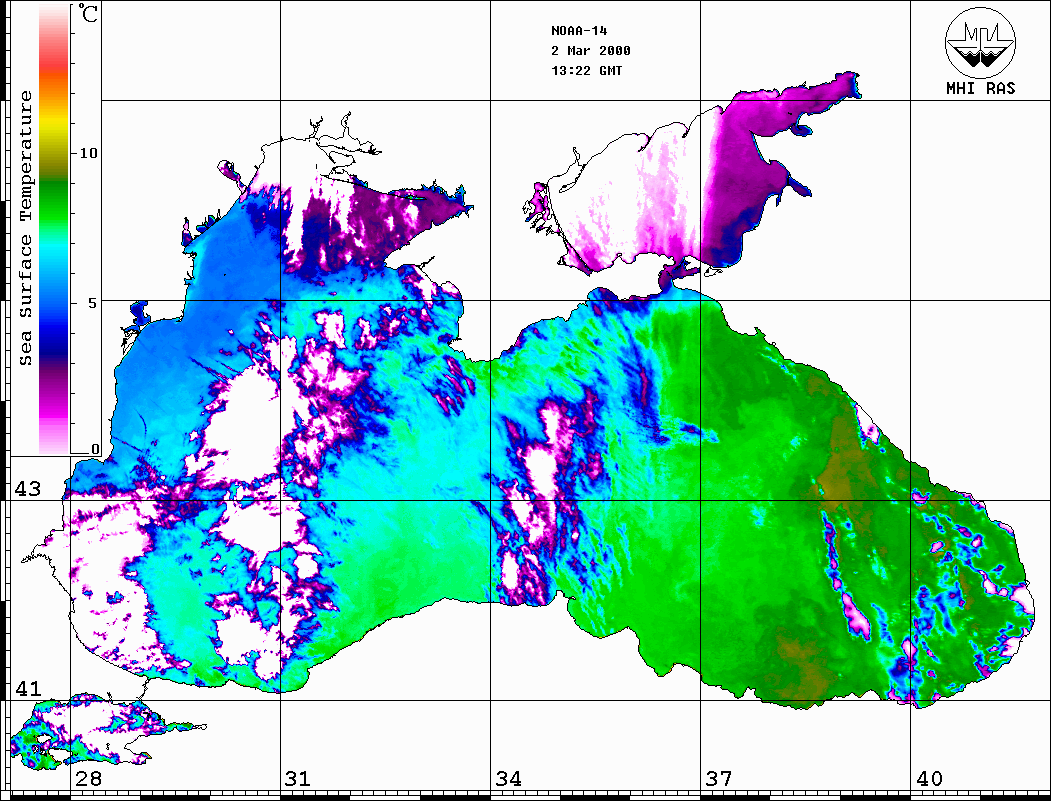This screenshot has height=801, width=1051.
Task: Click the '5' tick on color scale
Action: click(x=93, y=303)
